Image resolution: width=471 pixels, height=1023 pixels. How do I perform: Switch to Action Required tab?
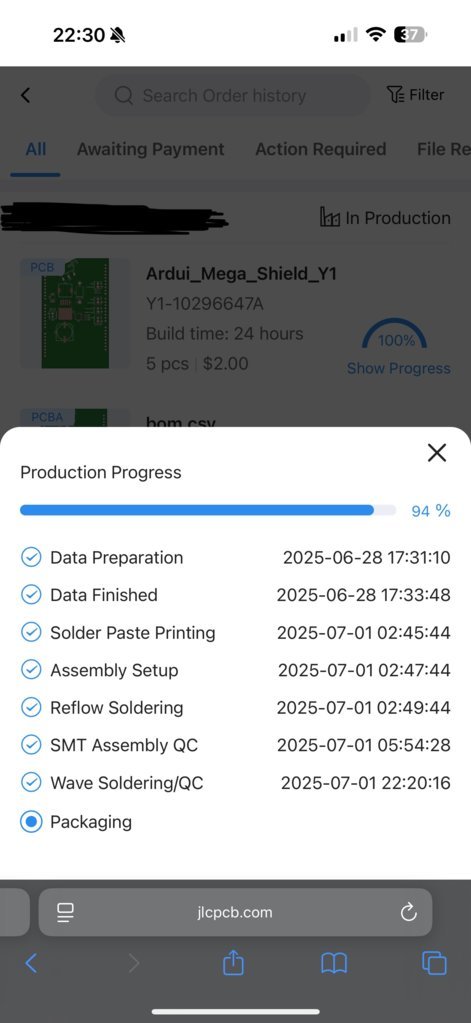tap(320, 149)
